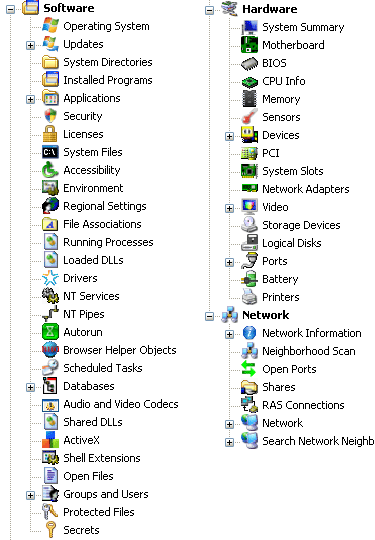Select the Open Files item
Screen dimensions: 375x540
(88, 476)
